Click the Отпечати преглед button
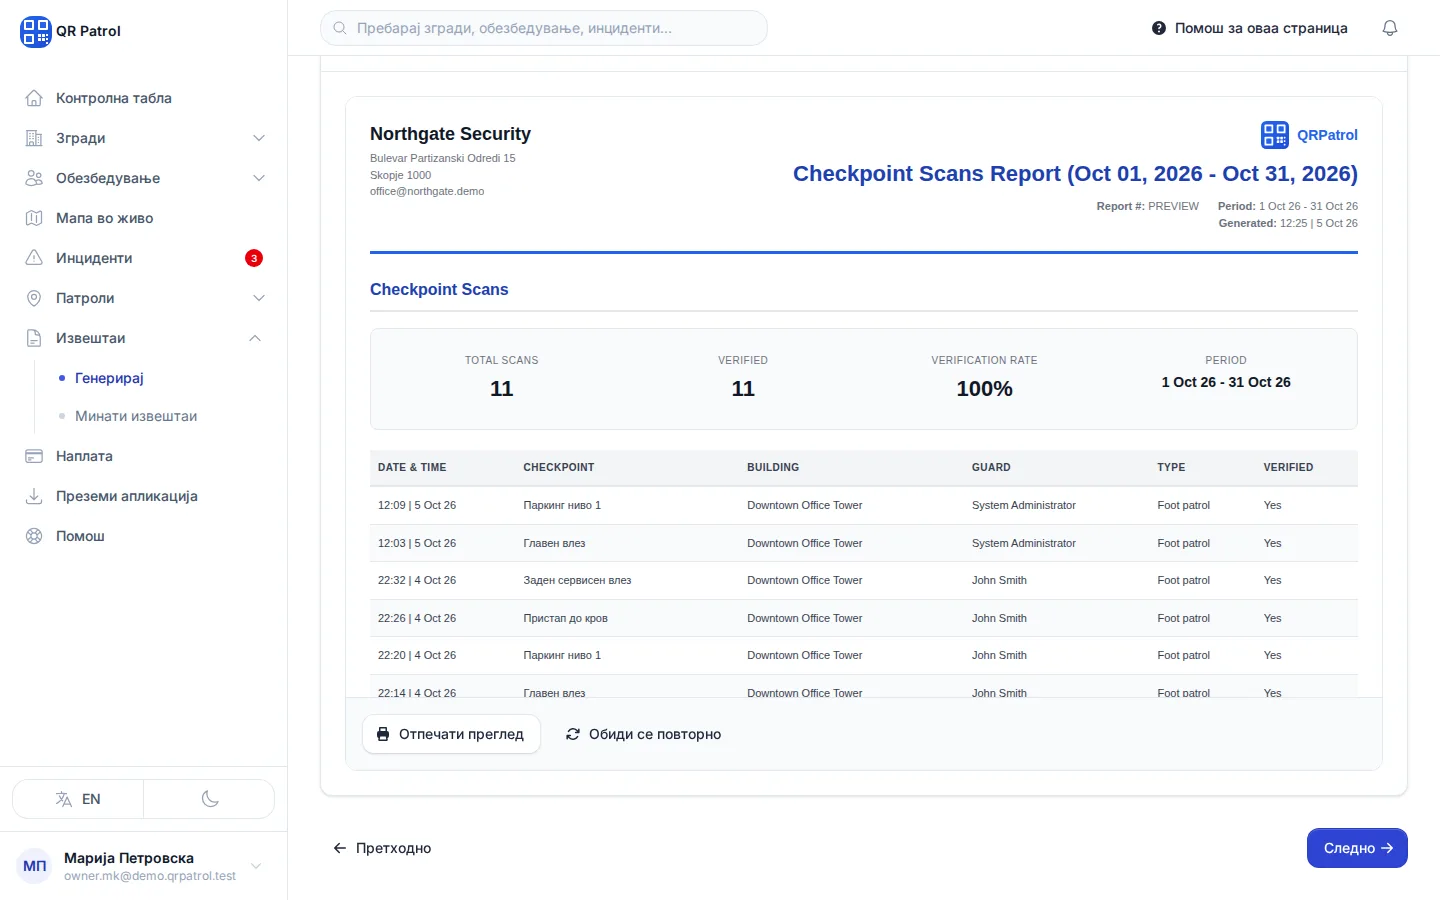 point(451,734)
